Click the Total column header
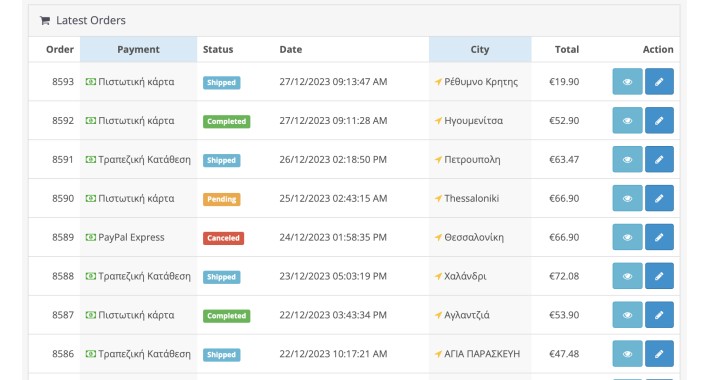The width and height of the screenshot is (710, 380). point(567,49)
